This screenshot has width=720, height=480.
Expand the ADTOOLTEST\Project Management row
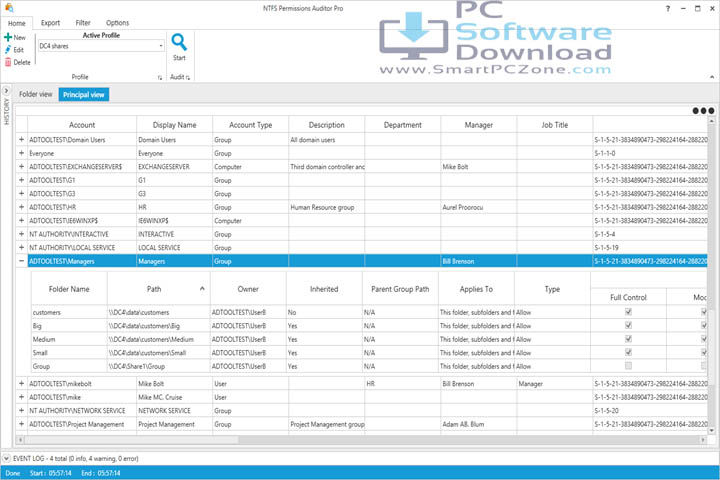click(22, 424)
